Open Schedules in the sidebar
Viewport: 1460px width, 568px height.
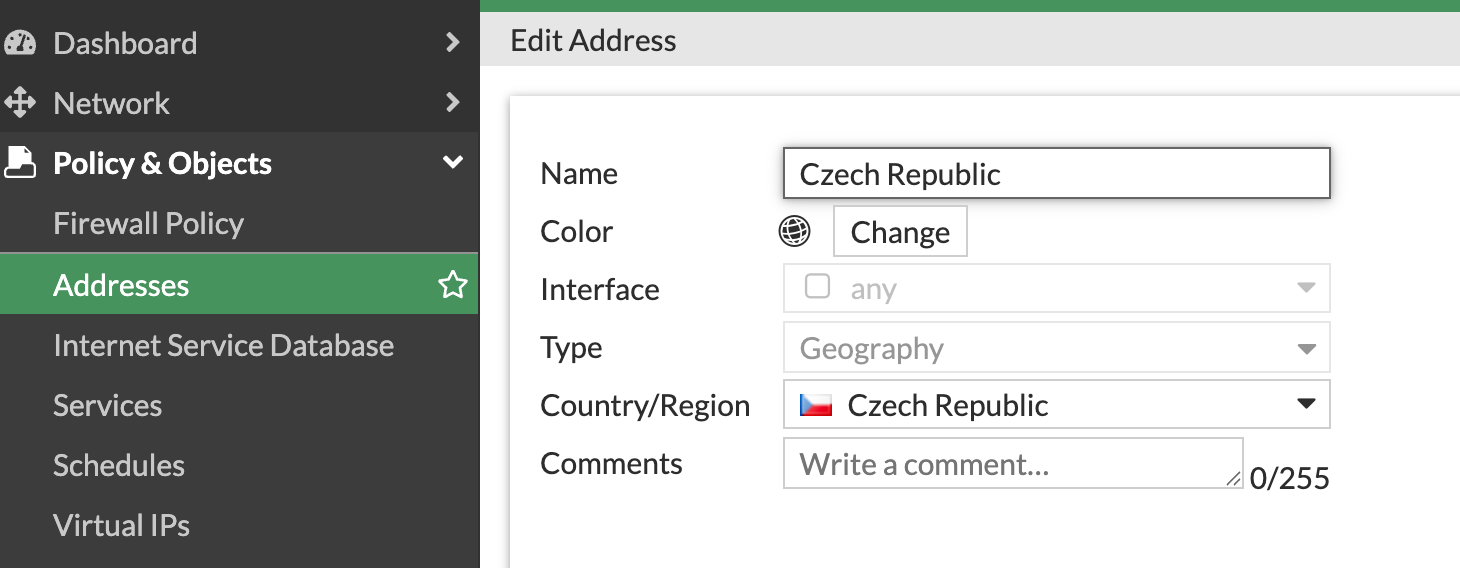[118, 466]
